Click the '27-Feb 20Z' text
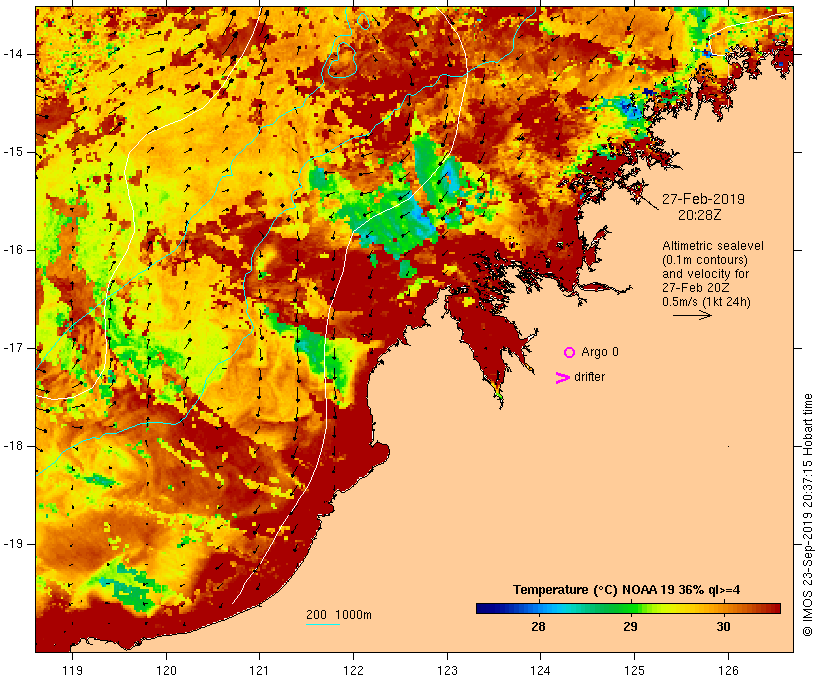Viewport: 820px width, 680px height. (x=696, y=288)
